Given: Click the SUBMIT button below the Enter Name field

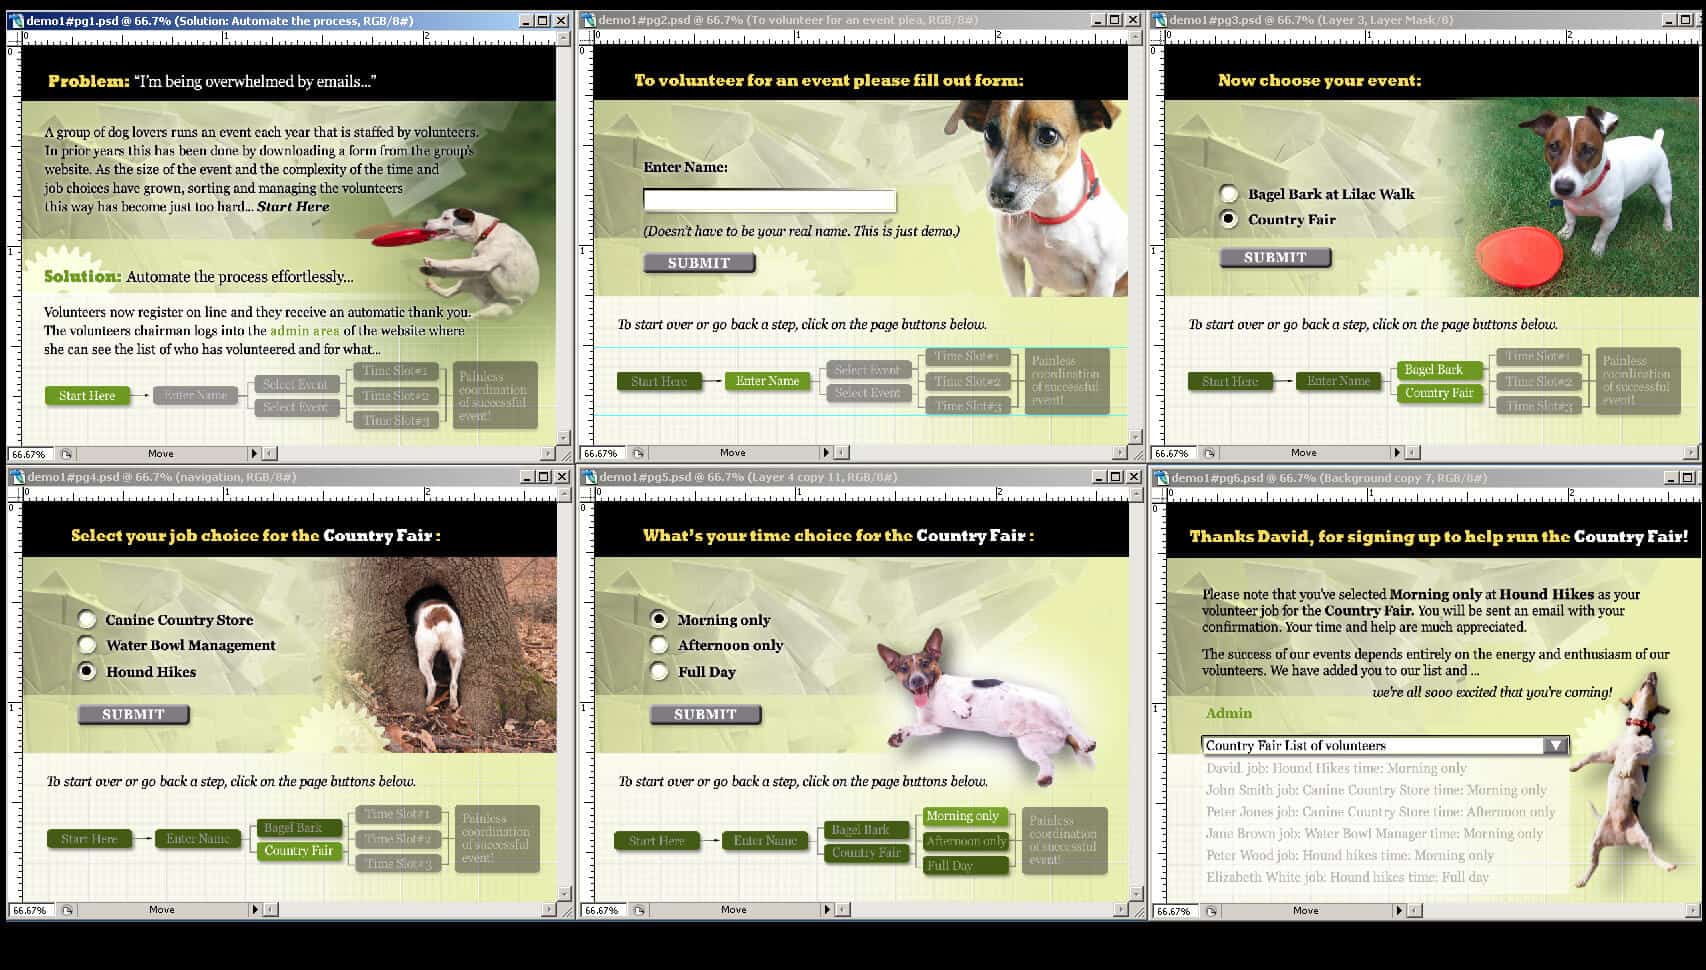Looking at the screenshot, I should (699, 263).
